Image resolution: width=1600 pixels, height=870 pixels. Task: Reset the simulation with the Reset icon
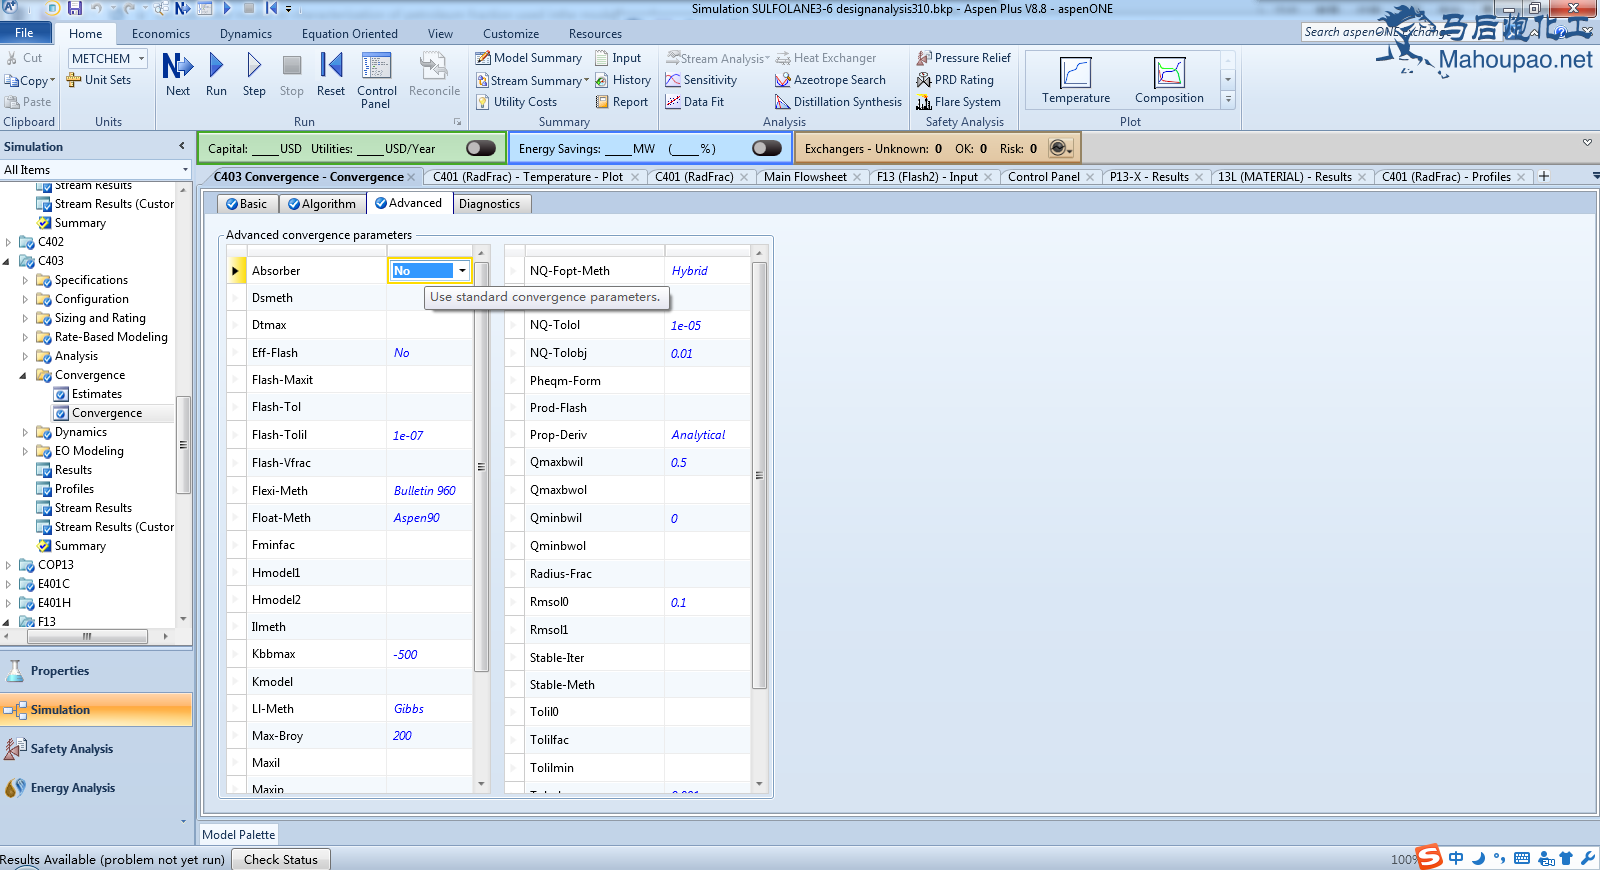coord(331,75)
